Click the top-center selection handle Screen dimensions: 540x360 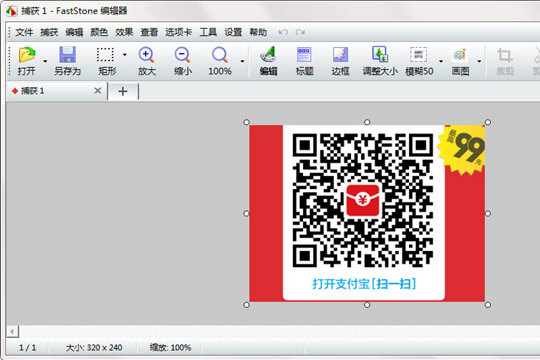point(367,122)
